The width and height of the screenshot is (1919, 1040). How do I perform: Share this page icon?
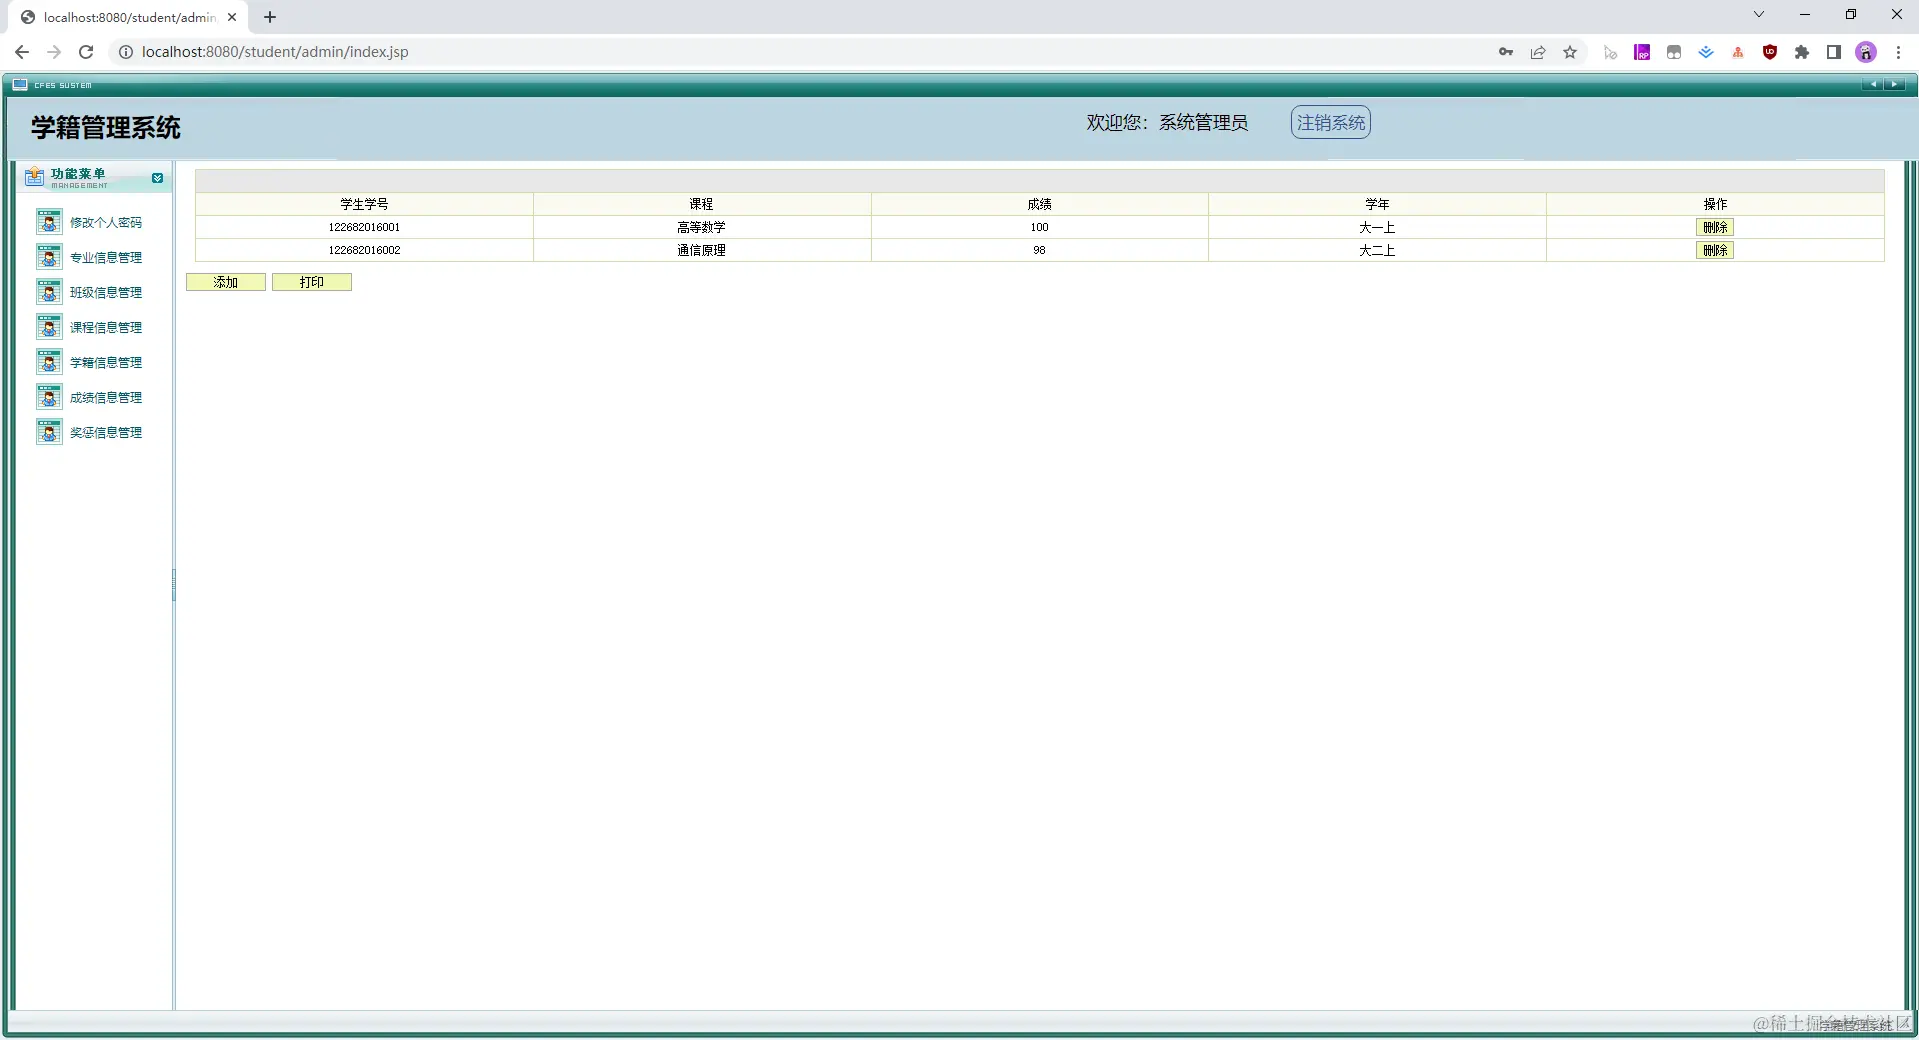pyautogui.click(x=1538, y=52)
